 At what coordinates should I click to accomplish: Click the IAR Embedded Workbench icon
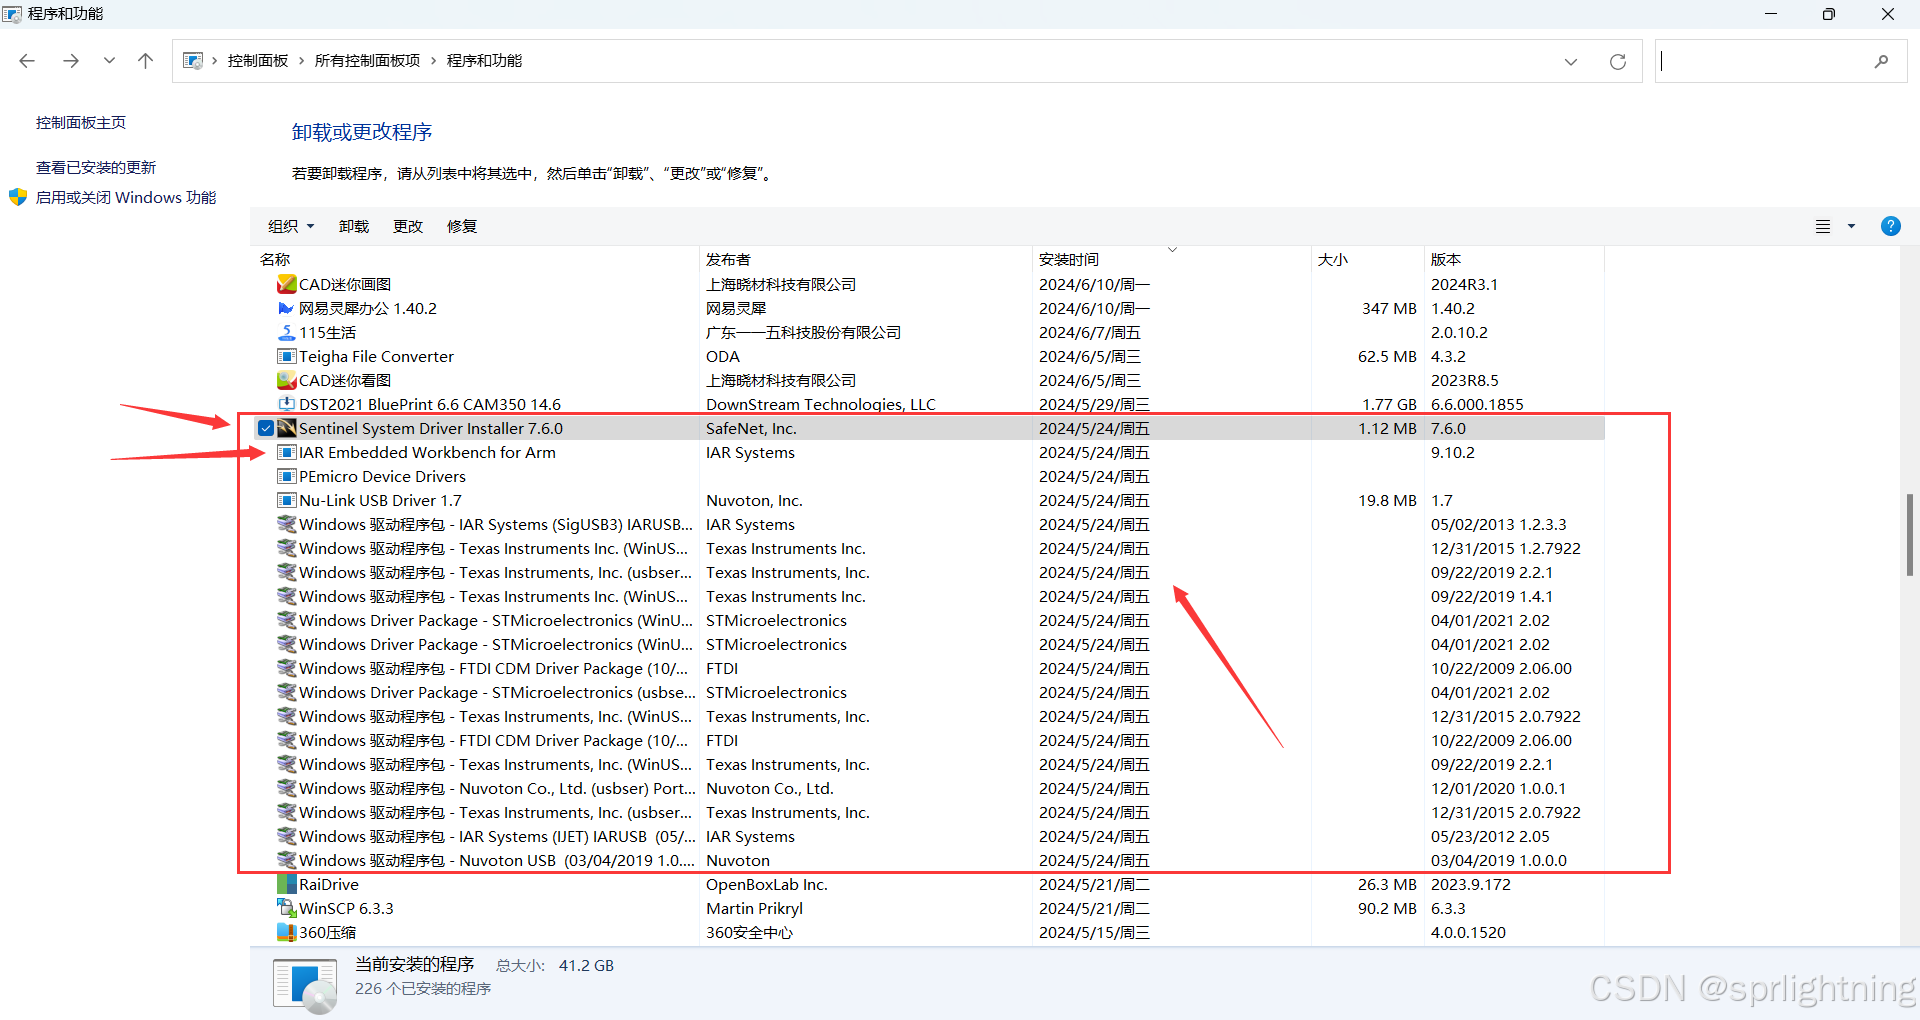point(286,452)
